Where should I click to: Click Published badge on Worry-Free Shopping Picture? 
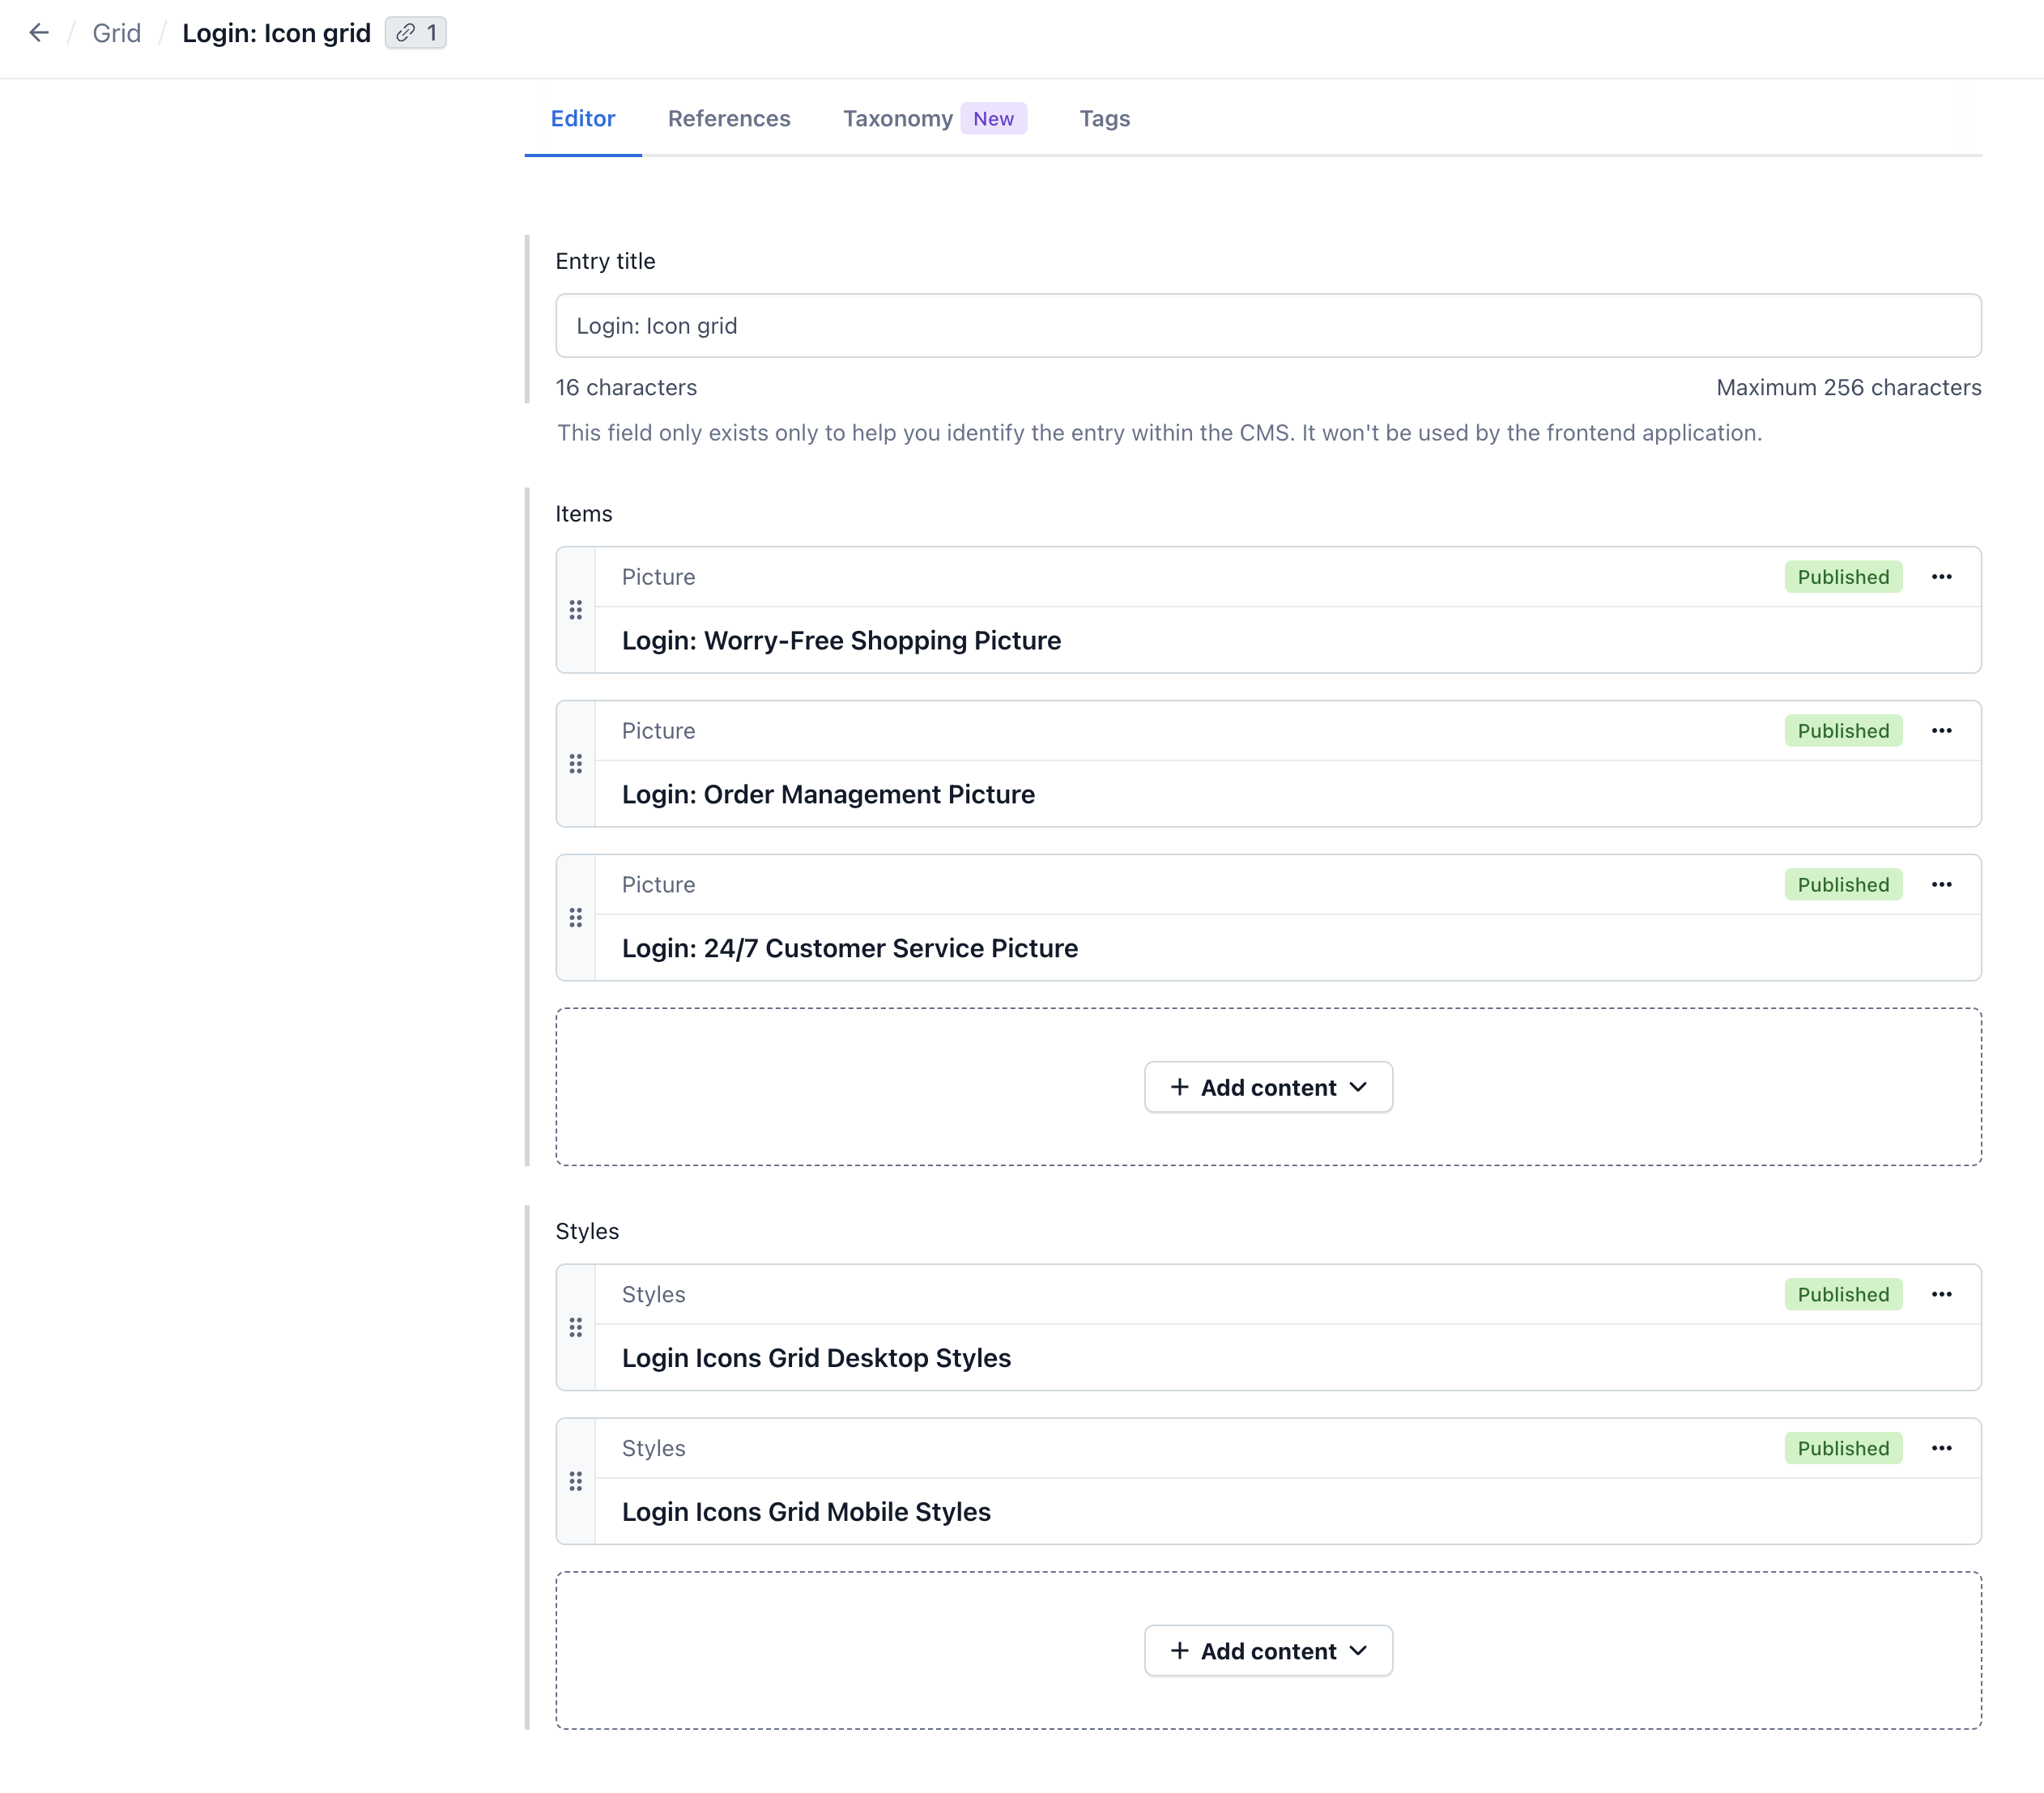click(x=1843, y=577)
